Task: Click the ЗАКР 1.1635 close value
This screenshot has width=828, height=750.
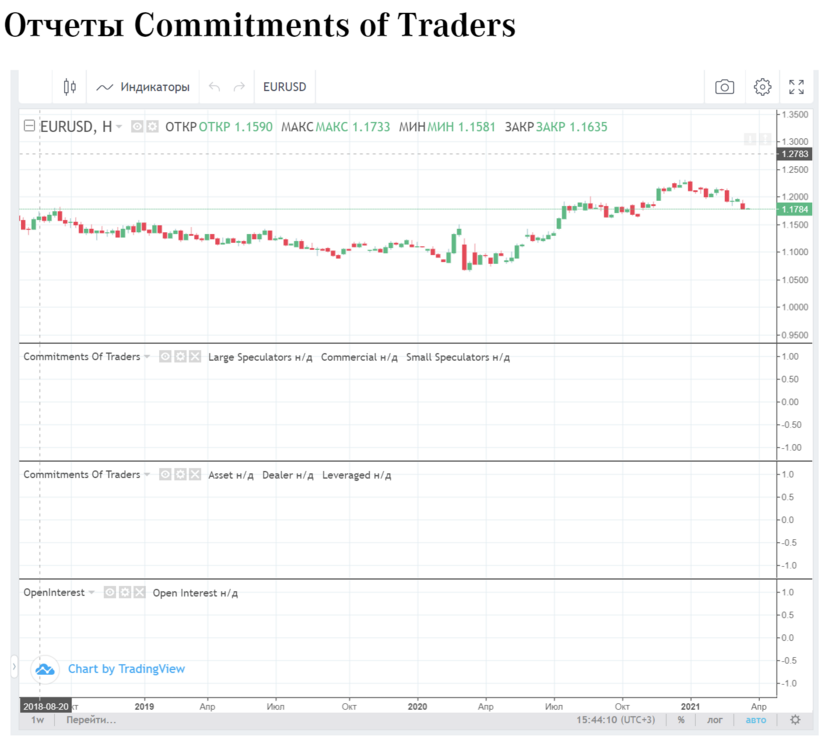Action: click(x=571, y=127)
